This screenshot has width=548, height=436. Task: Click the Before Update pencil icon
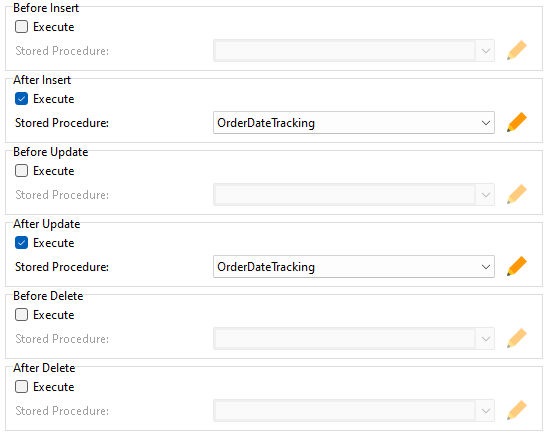[517, 194]
